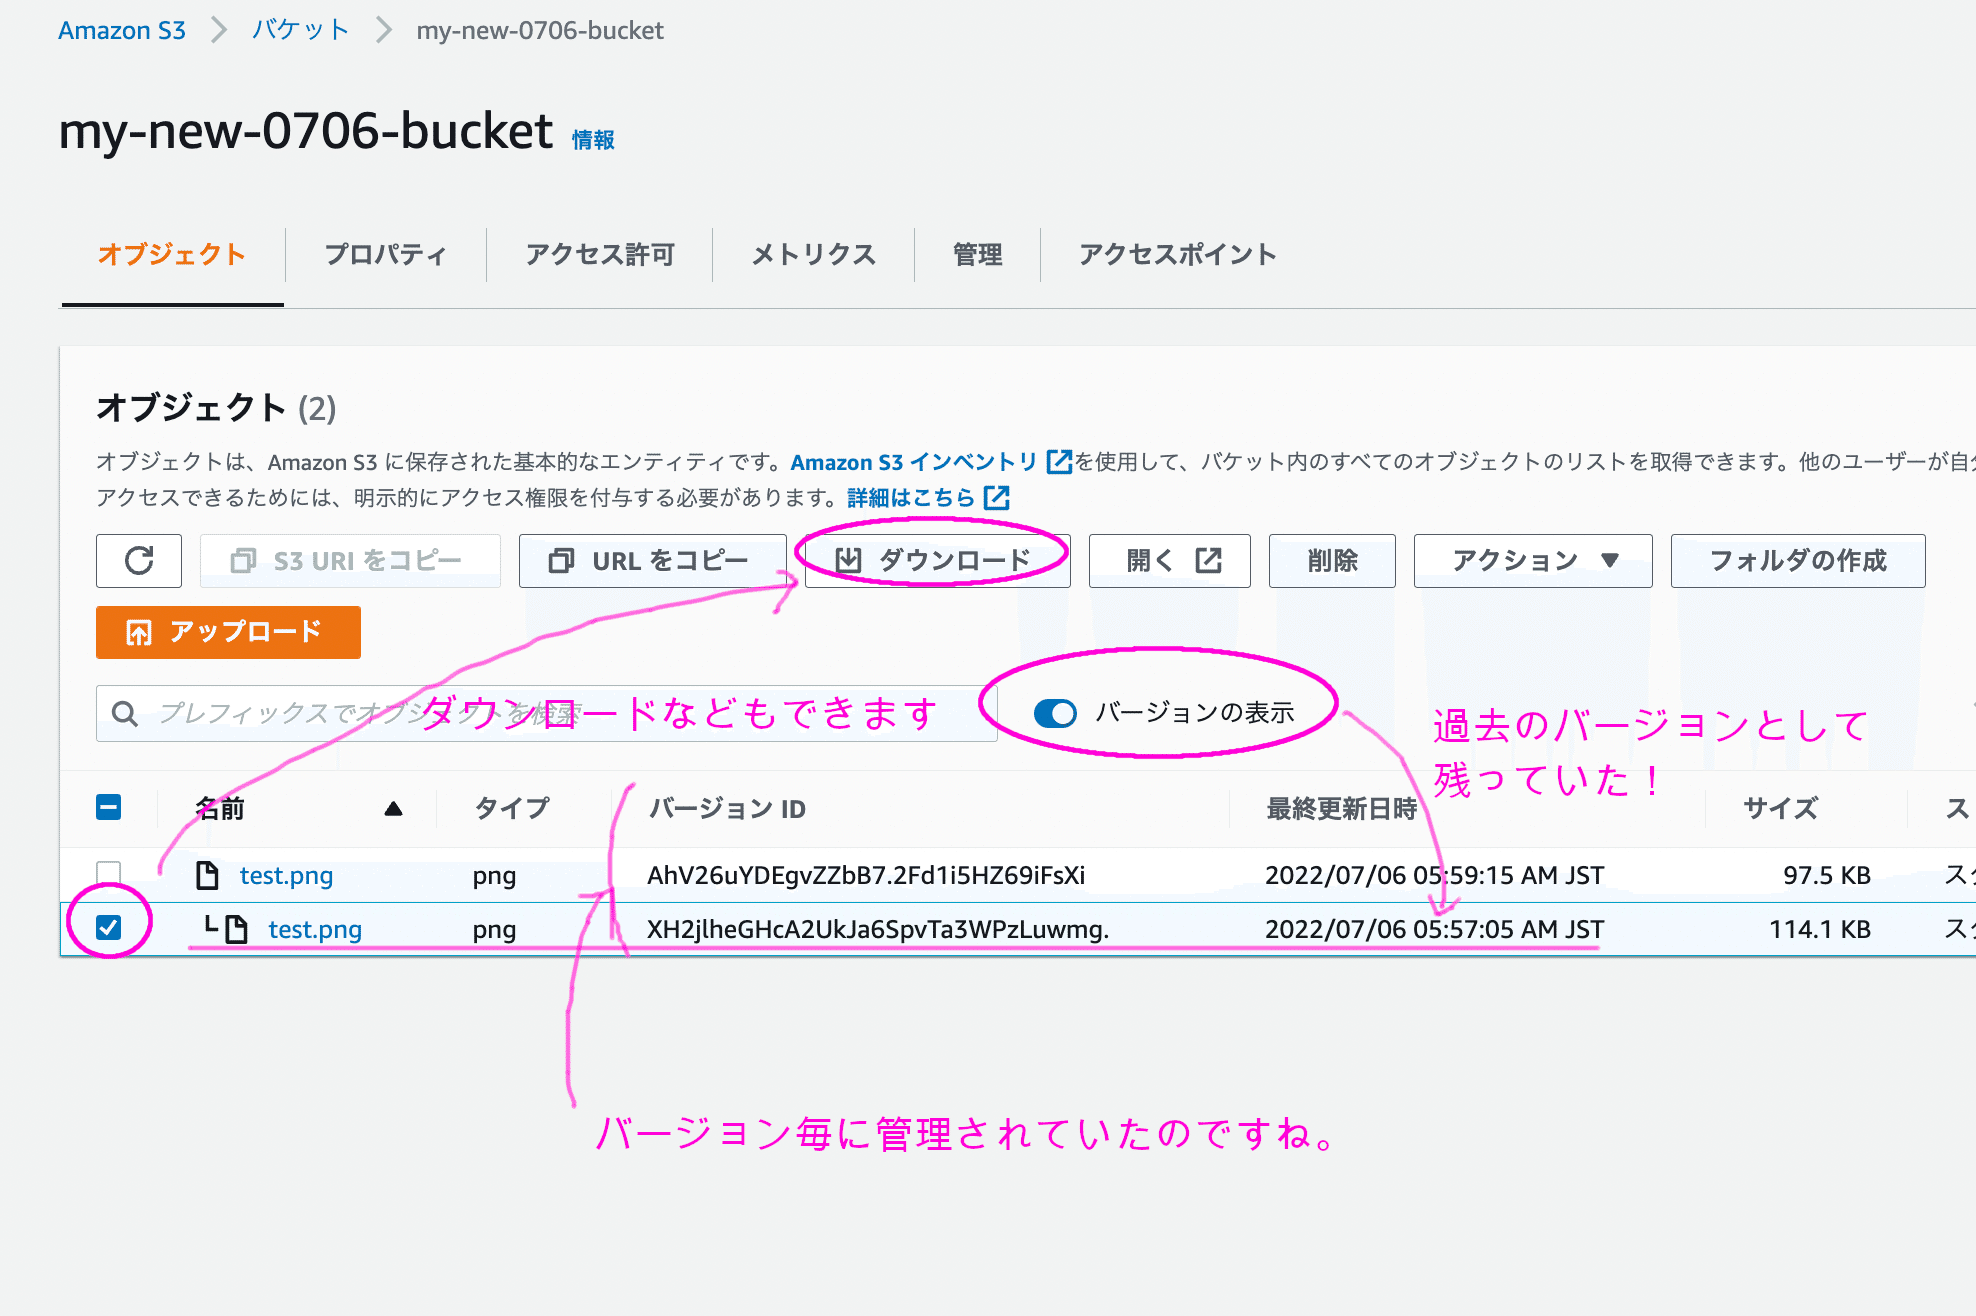Toggle the select-all header checkbox

coord(109,807)
